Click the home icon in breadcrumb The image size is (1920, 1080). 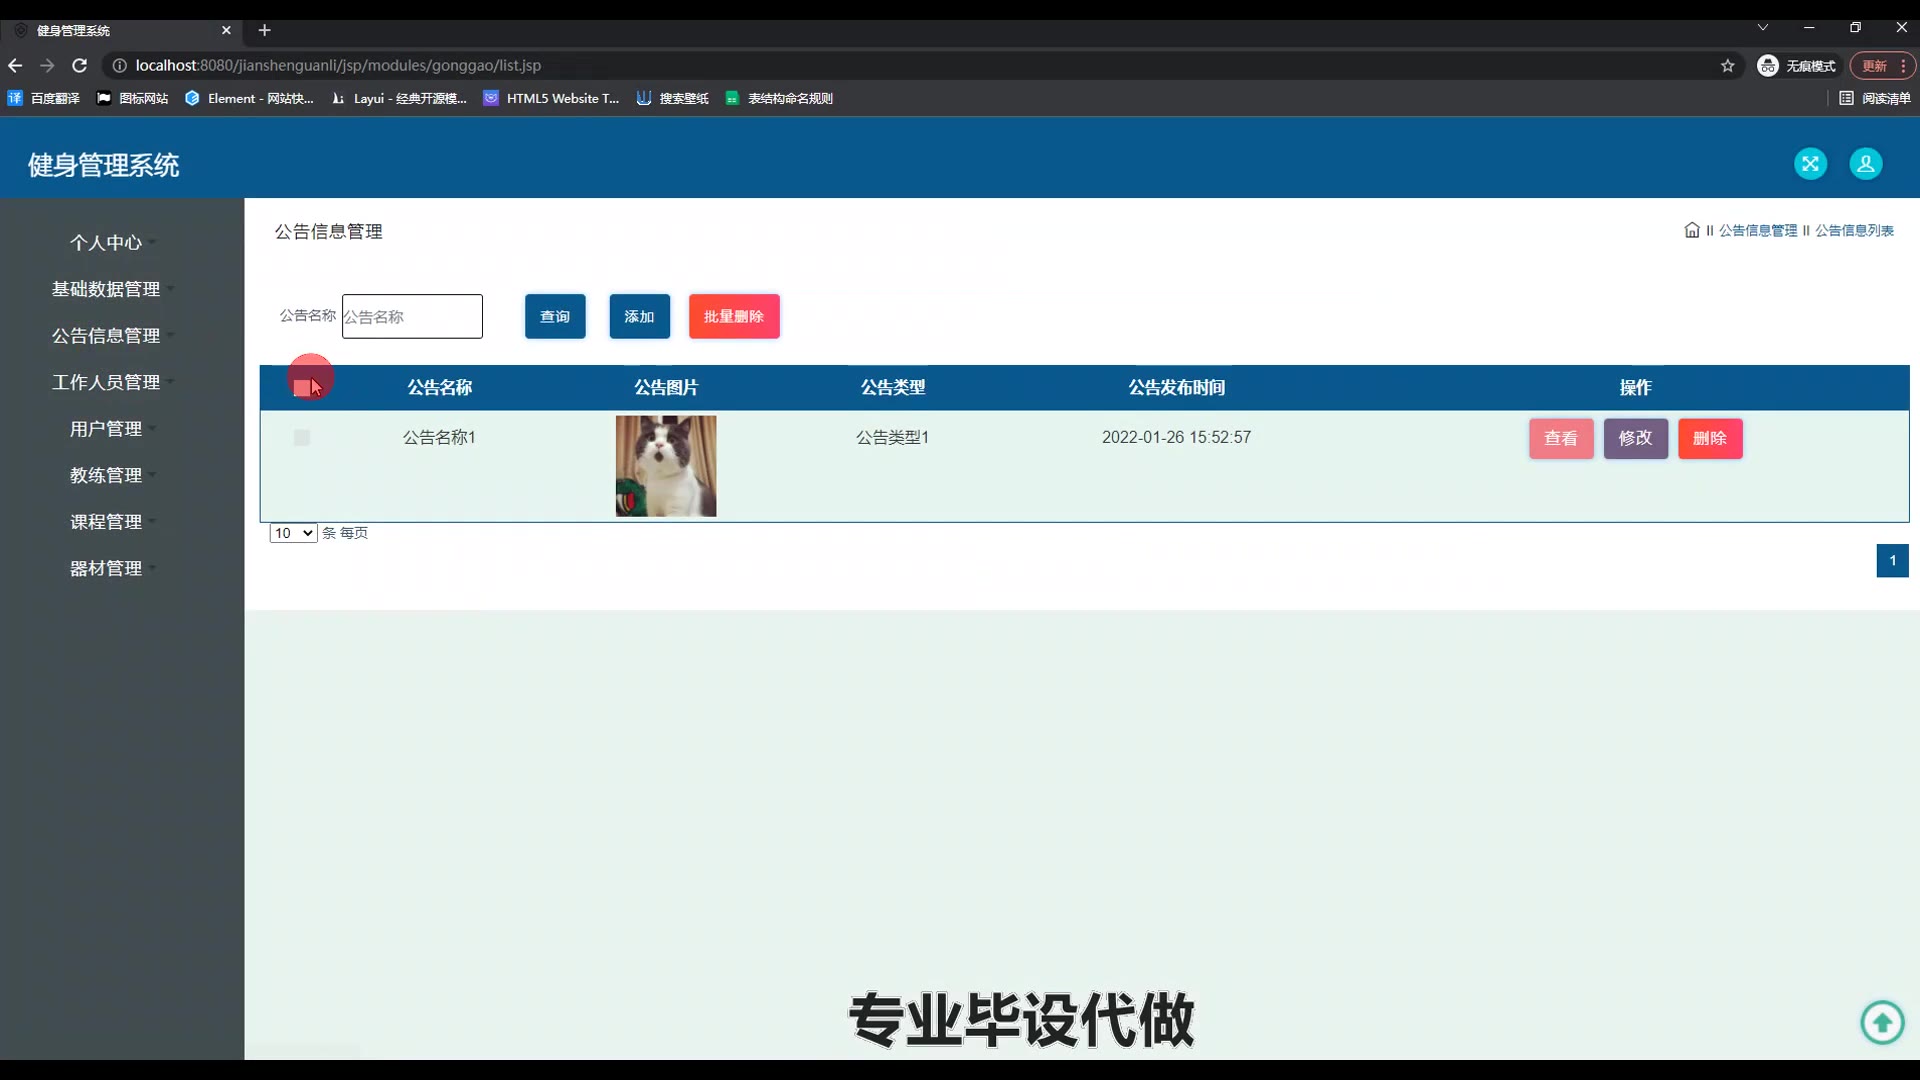click(1691, 230)
